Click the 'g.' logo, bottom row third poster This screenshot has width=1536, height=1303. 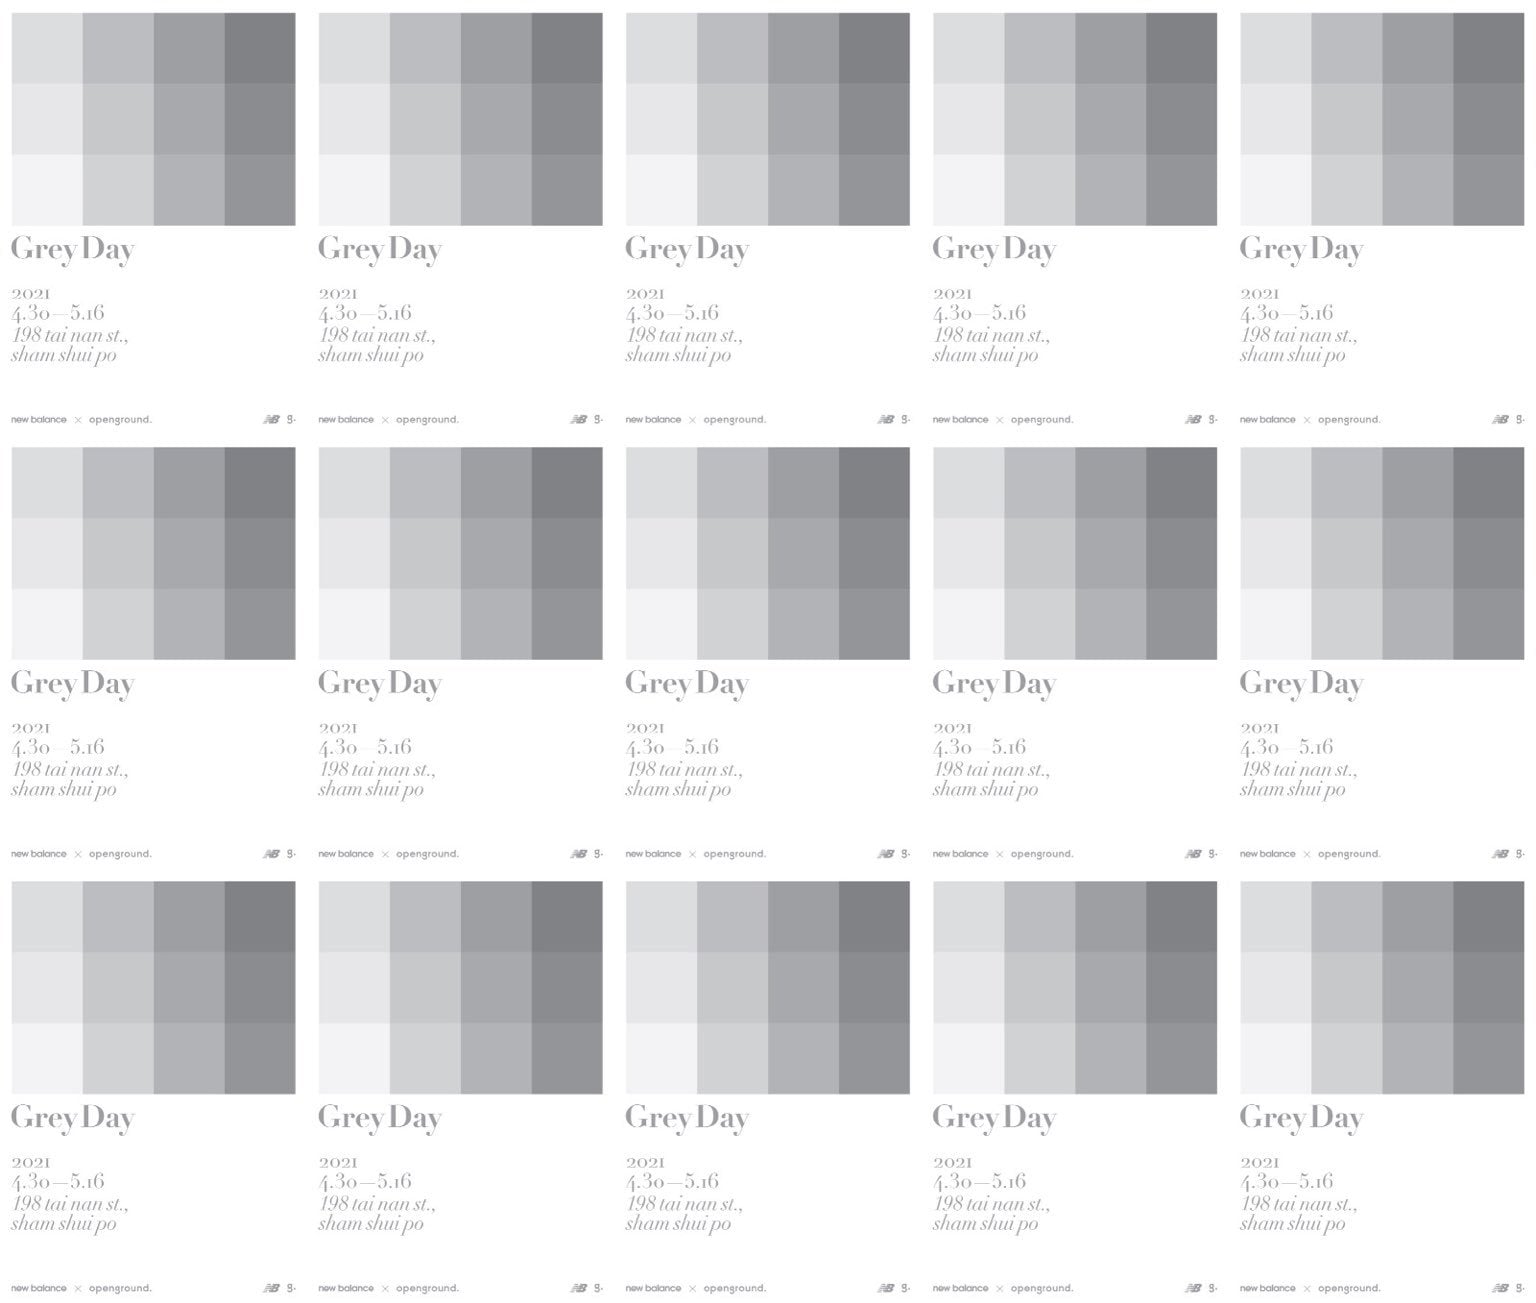905,1288
